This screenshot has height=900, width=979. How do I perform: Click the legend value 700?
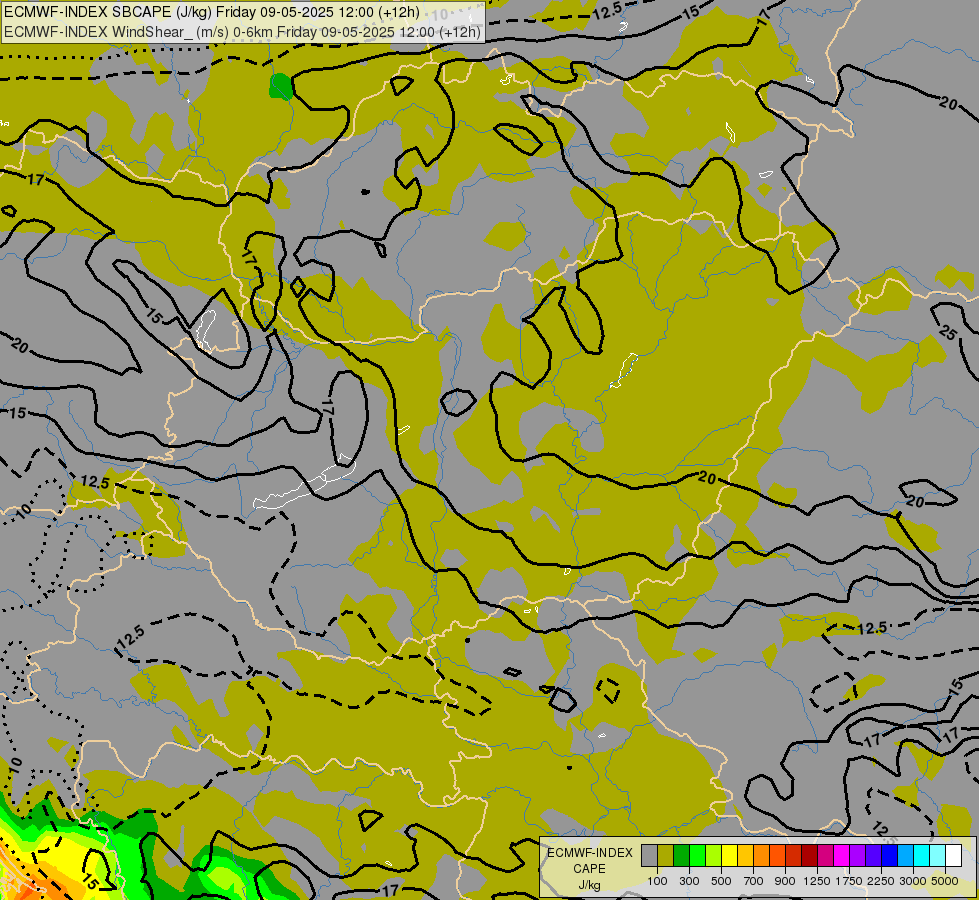(754, 881)
